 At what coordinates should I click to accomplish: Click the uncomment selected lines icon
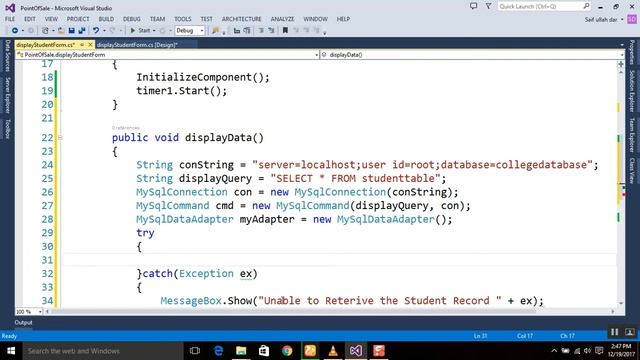coord(271,31)
